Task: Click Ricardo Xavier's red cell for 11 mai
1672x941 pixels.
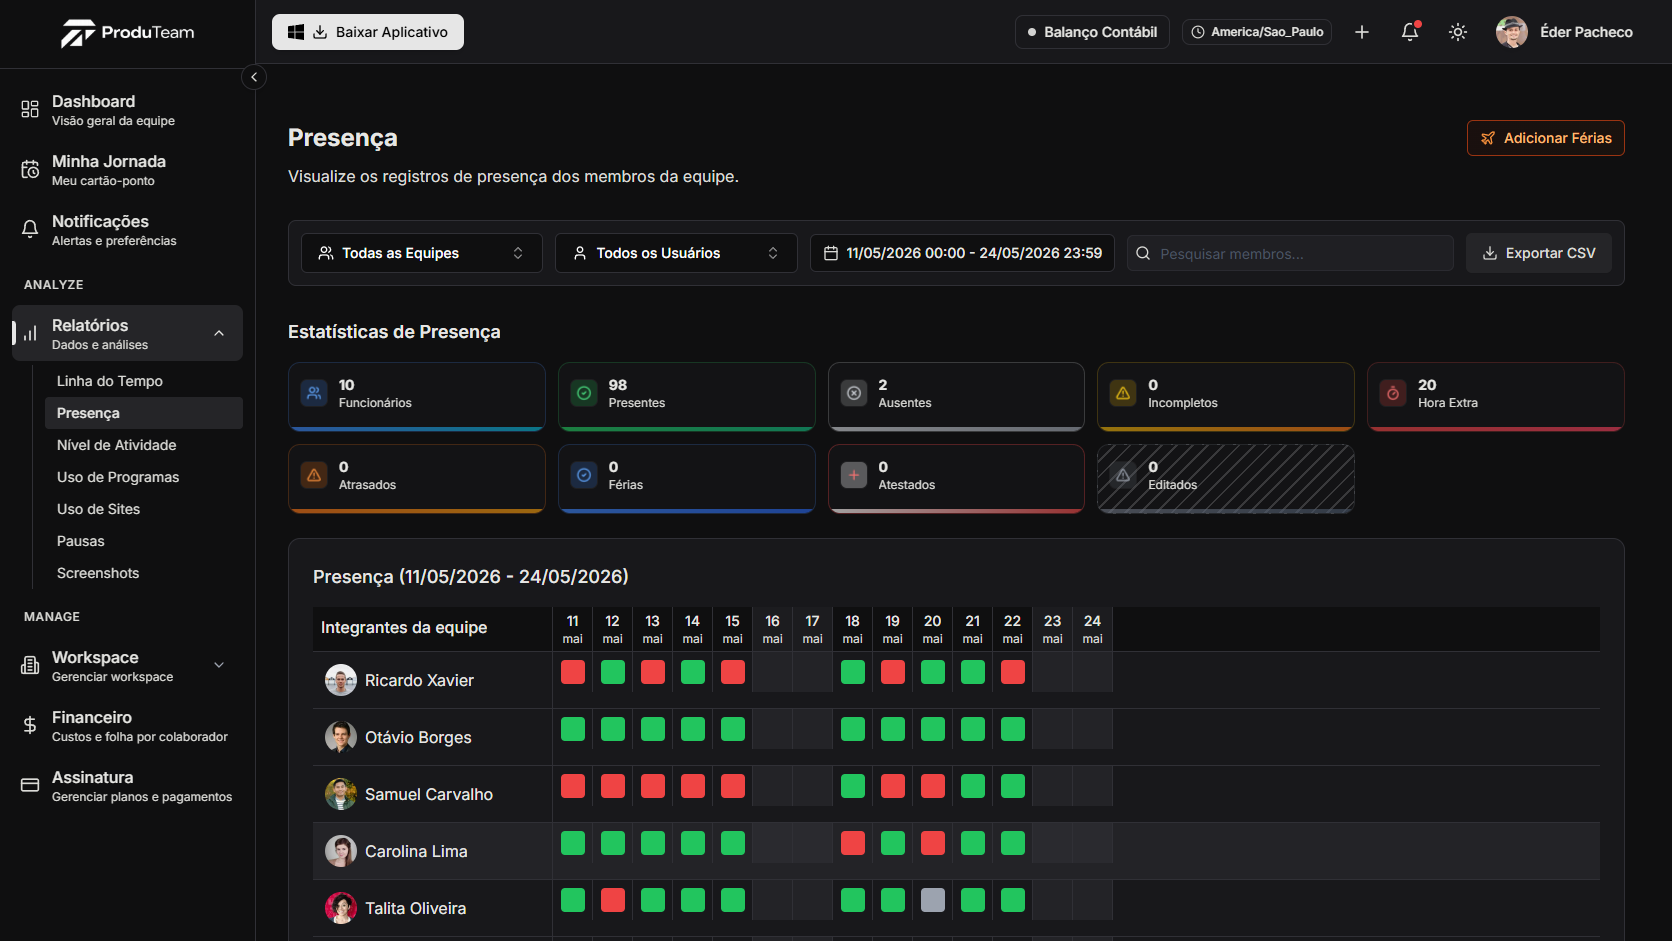Action: point(573,672)
